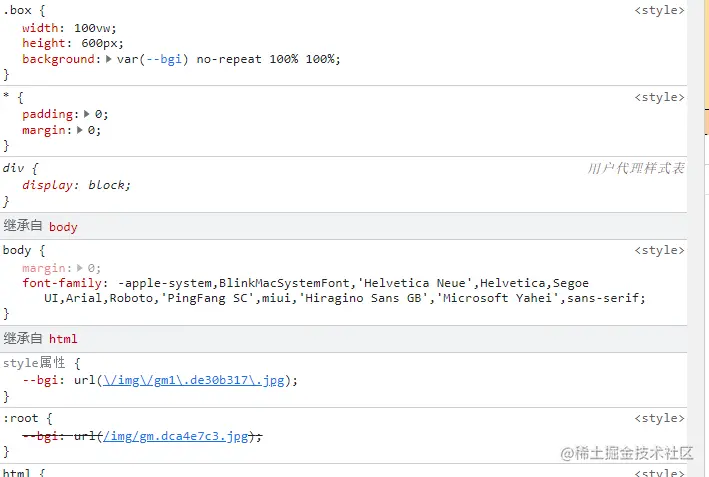Select the html selector at the bottom

(16, 472)
